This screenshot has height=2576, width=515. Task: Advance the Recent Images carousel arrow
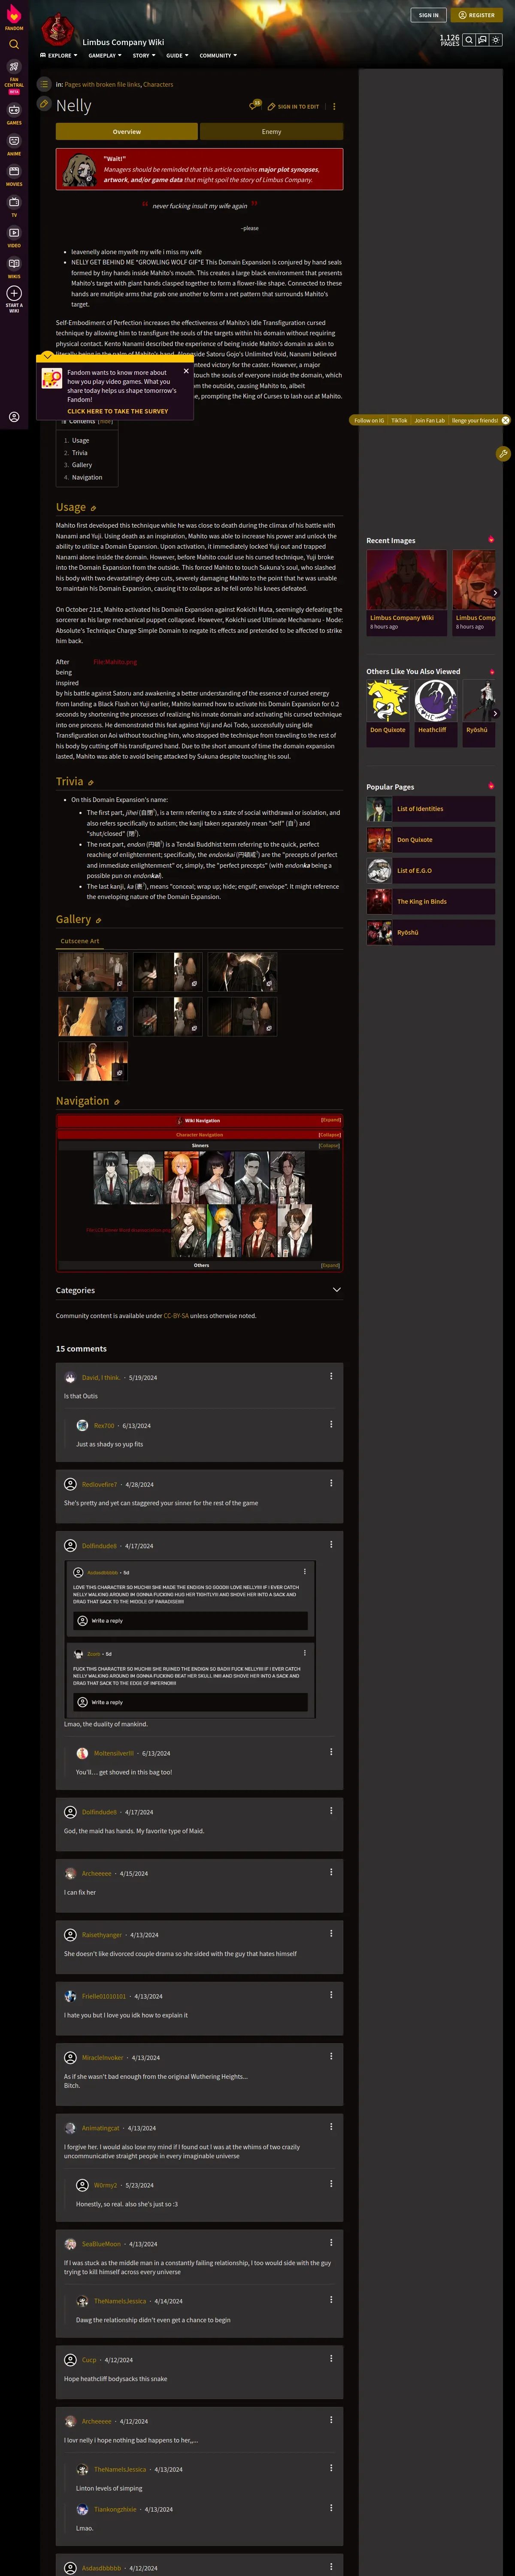(495, 593)
